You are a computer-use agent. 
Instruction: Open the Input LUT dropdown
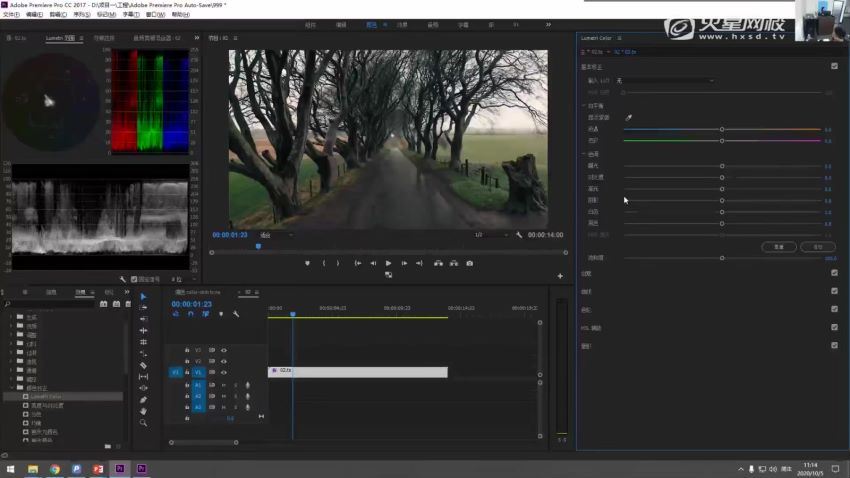[666, 81]
